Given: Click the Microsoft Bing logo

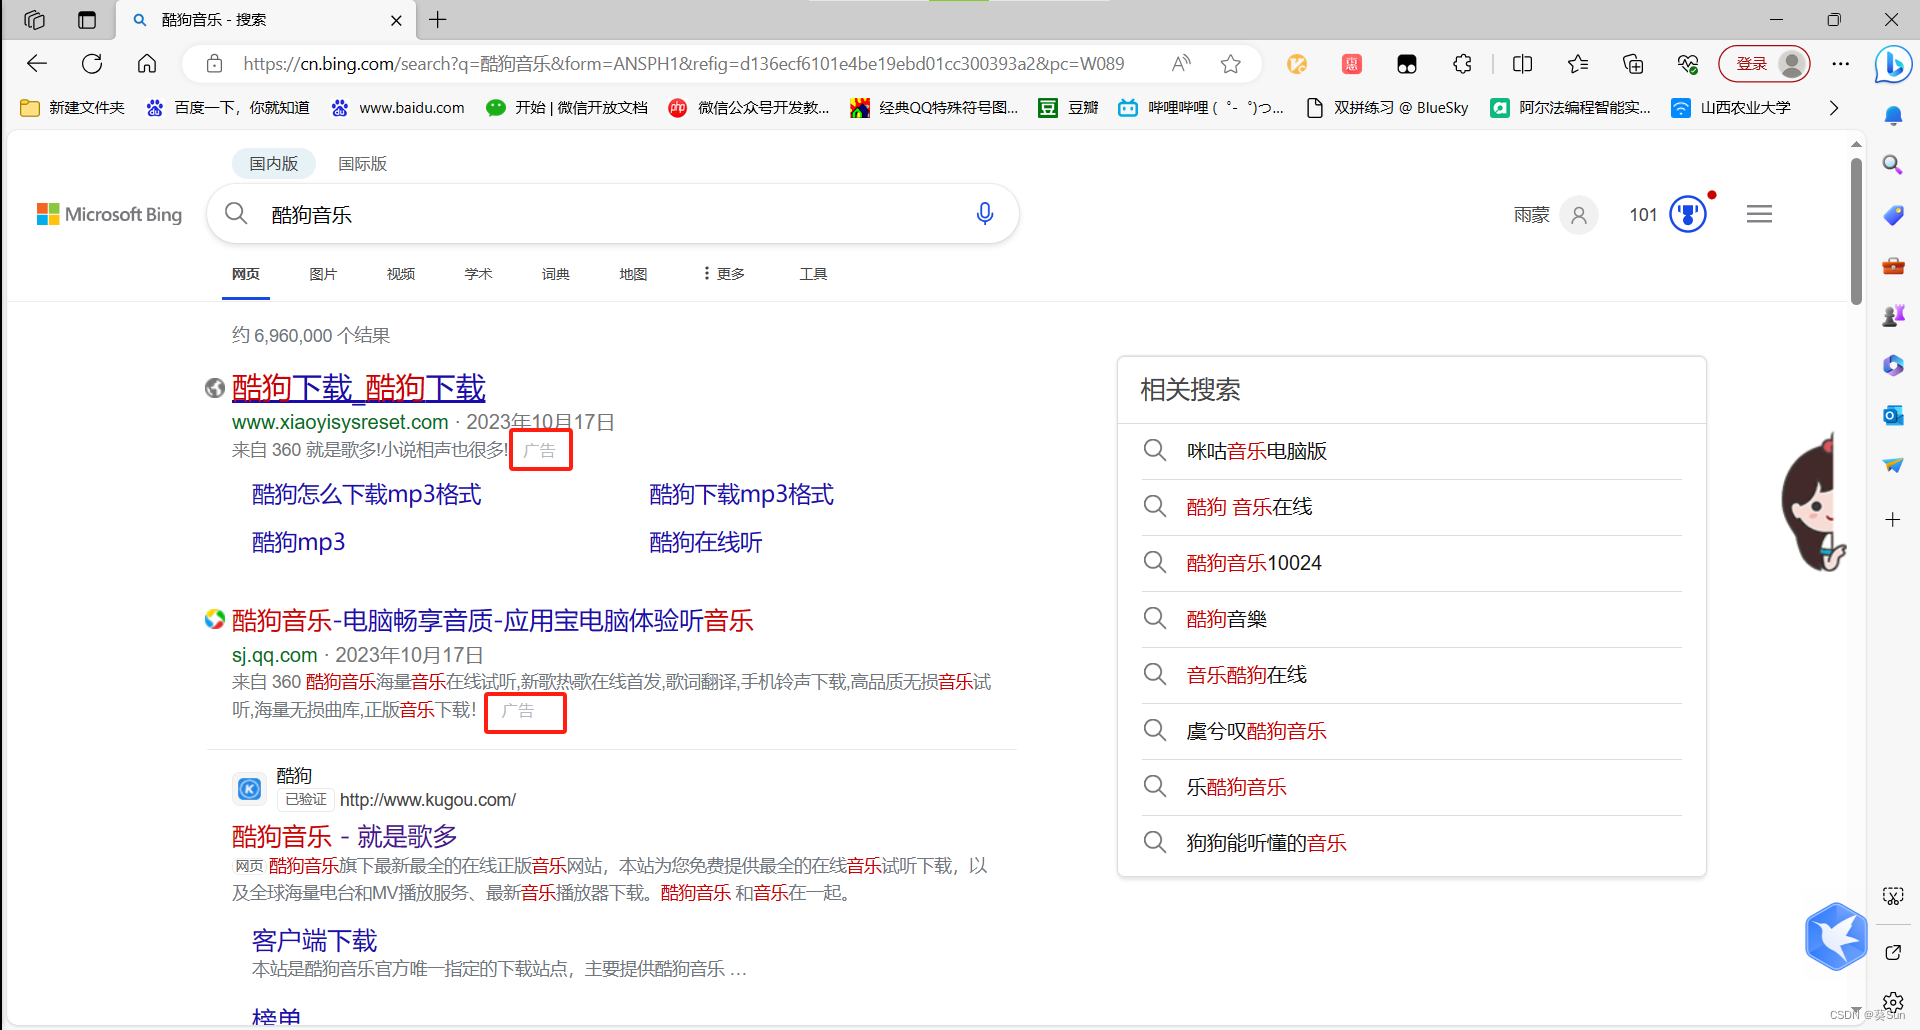Looking at the screenshot, I should tap(110, 214).
